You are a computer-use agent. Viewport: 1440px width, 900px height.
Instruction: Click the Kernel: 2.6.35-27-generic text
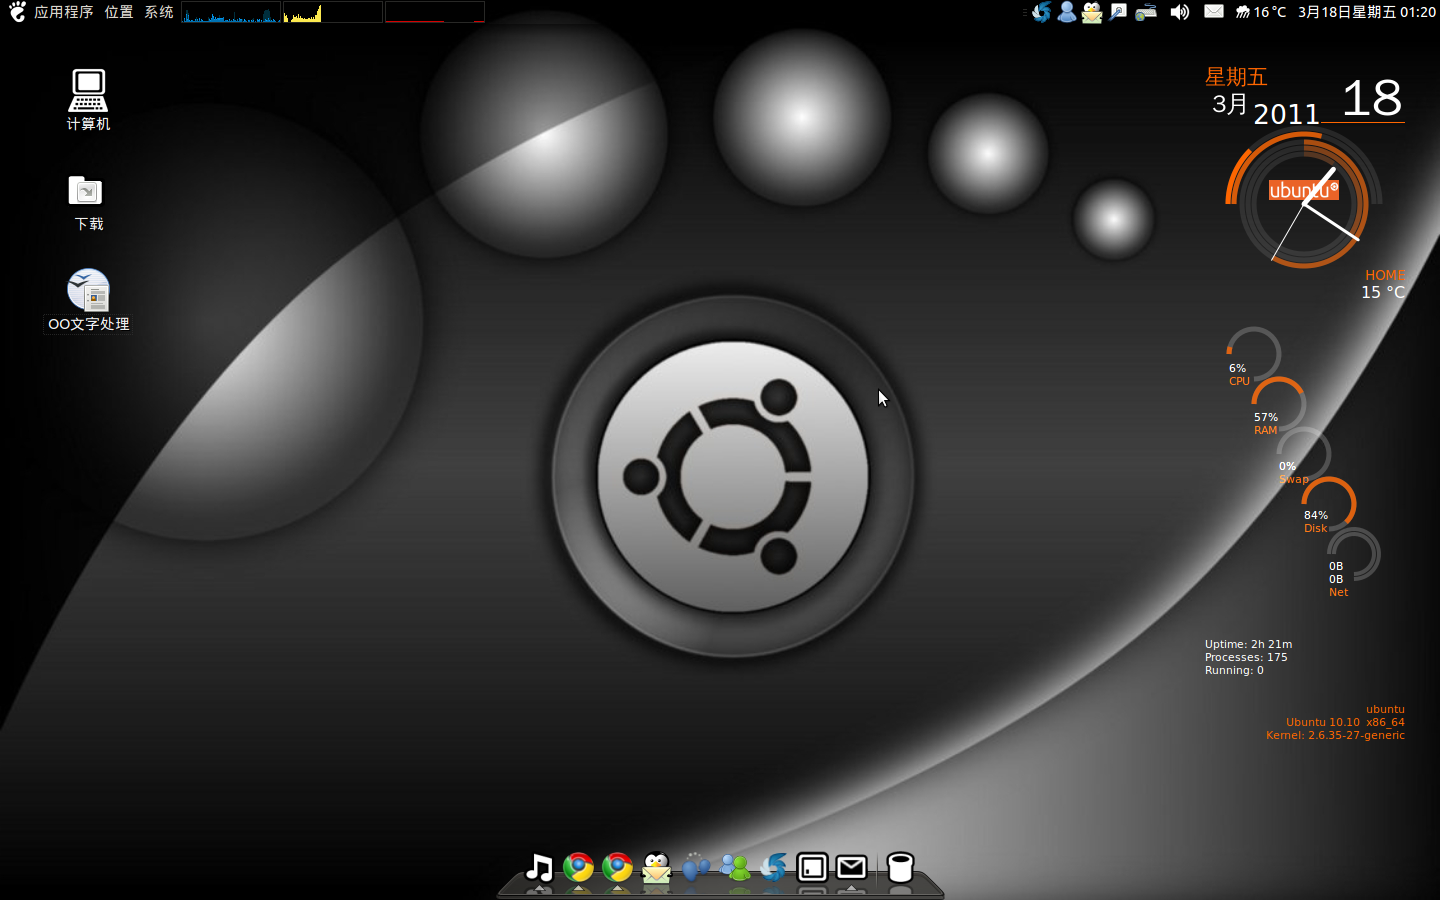1335,735
